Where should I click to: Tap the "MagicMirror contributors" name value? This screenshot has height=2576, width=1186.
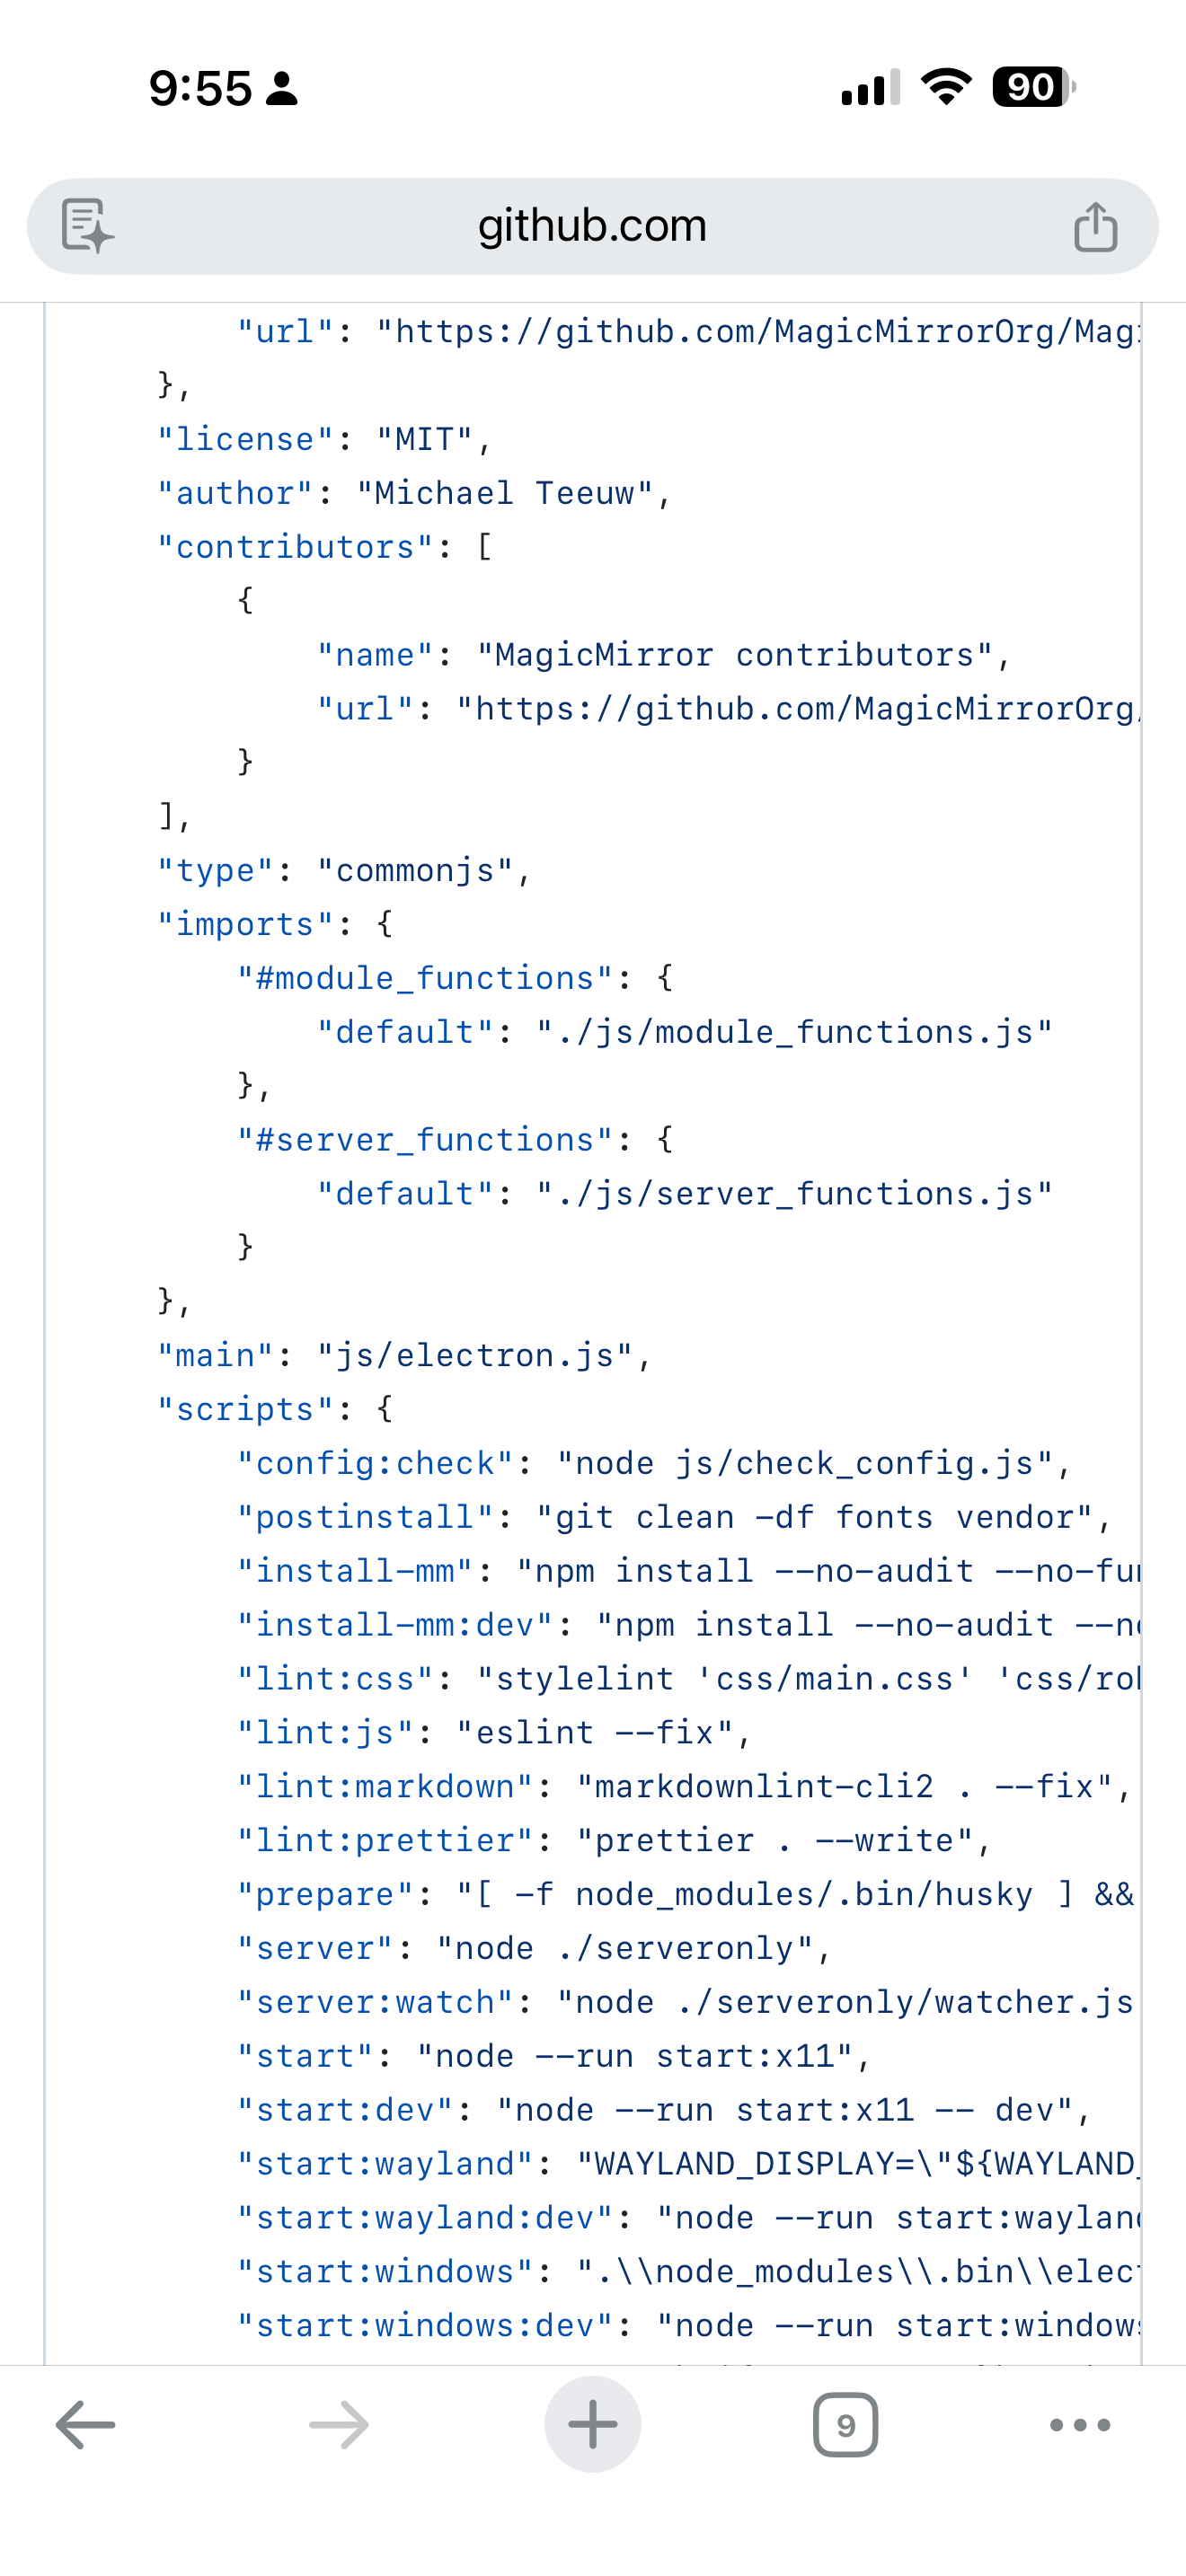pos(735,655)
